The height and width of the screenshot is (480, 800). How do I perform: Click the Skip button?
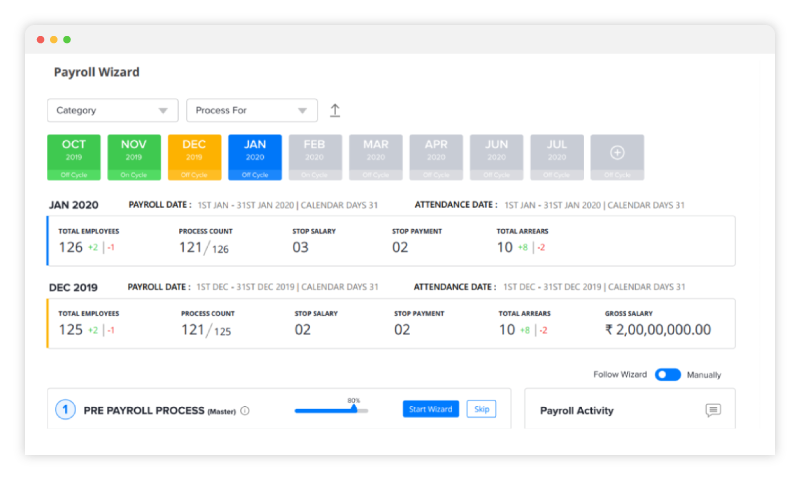tap(481, 409)
